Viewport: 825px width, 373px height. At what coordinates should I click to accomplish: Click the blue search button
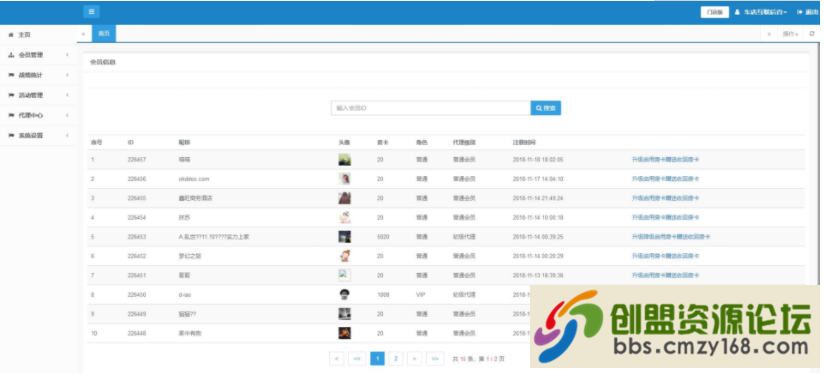(546, 108)
